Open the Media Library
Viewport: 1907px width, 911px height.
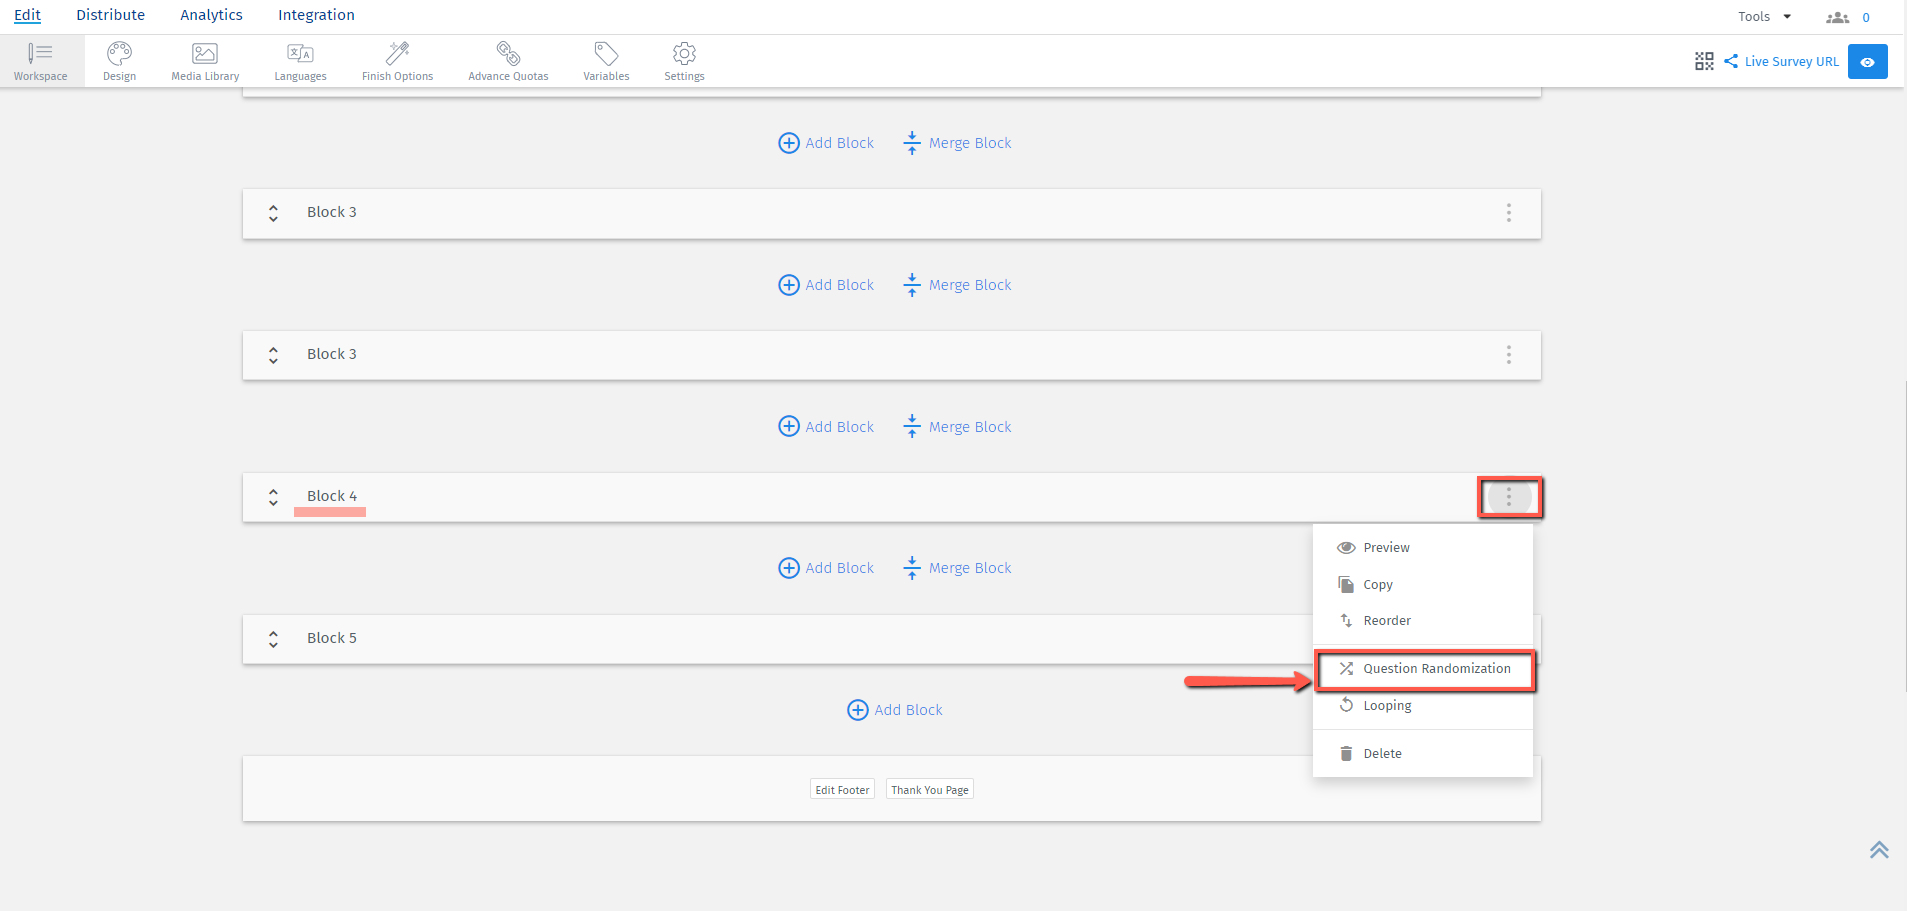click(205, 61)
